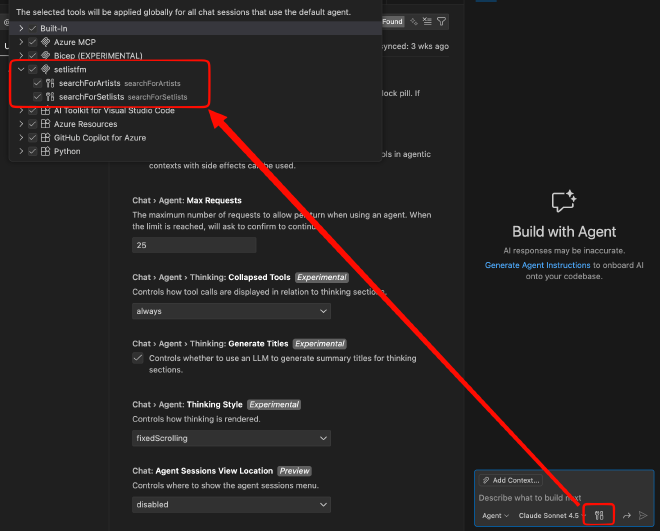The height and width of the screenshot is (531, 660).
Task: Uncheck the searchForSetlists tool checkbox
Action: tap(37, 97)
